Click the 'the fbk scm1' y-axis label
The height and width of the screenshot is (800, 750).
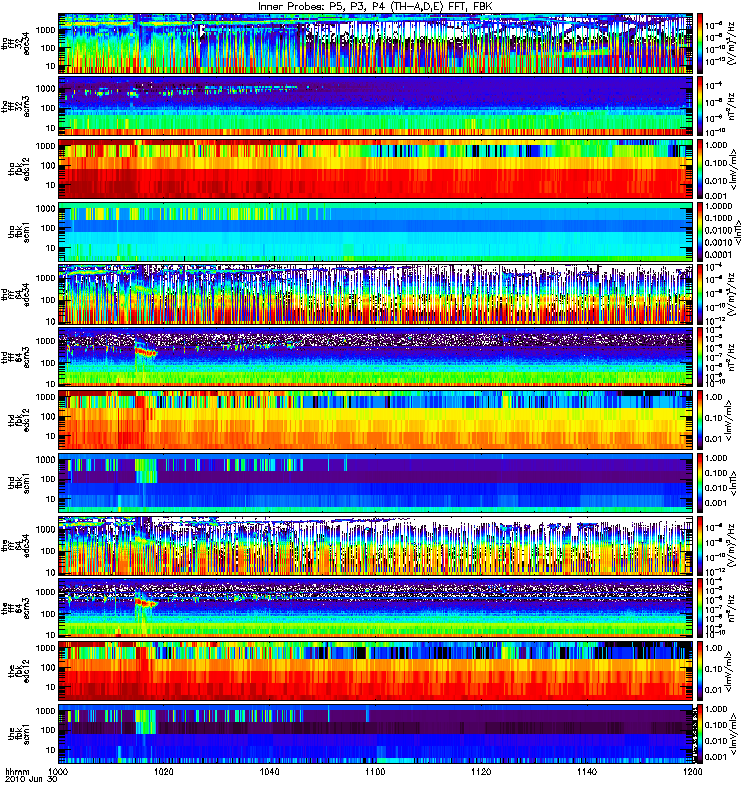tap(19, 734)
